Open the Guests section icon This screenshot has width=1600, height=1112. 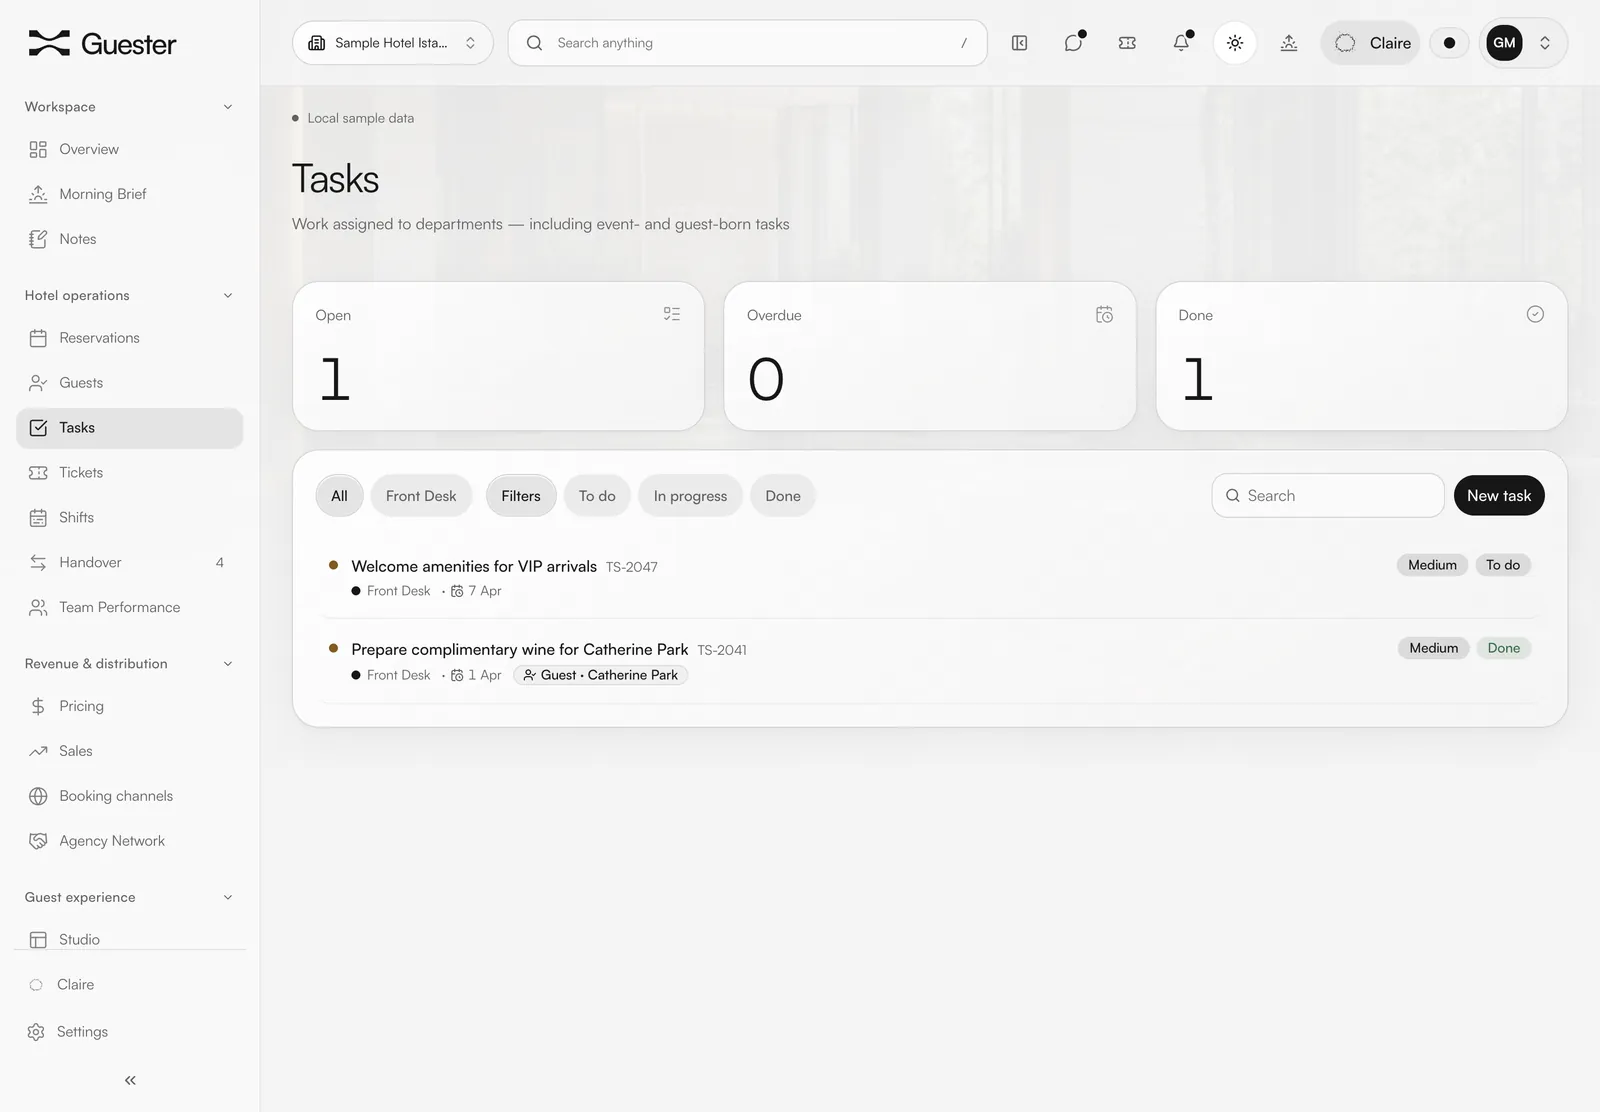click(38, 383)
